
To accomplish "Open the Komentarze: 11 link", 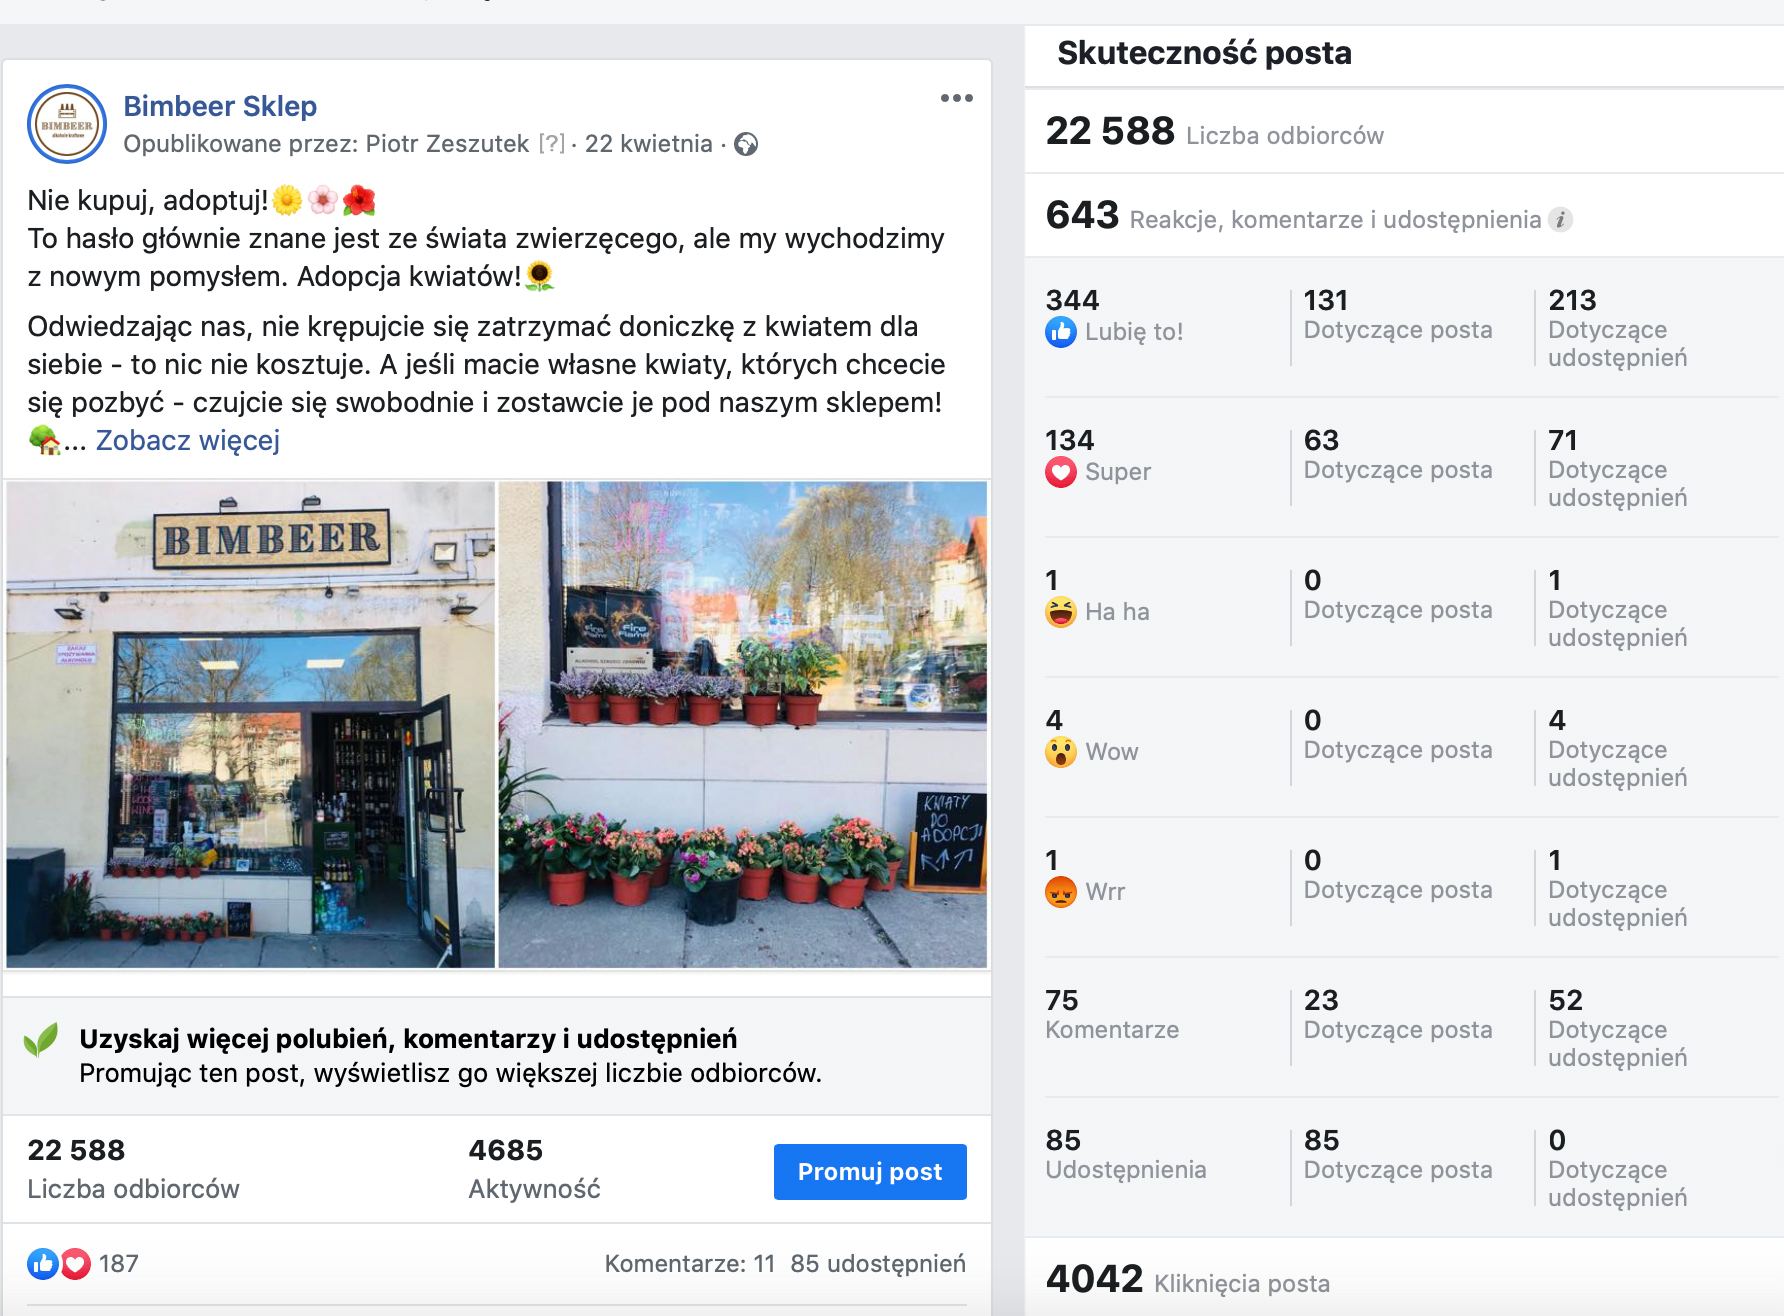I will click(x=690, y=1264).
